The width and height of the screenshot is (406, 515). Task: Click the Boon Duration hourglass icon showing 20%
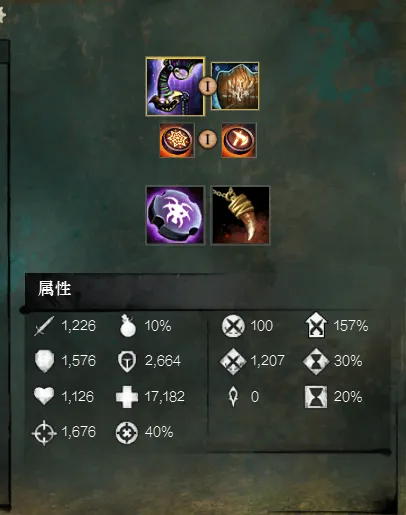point(316,397)
